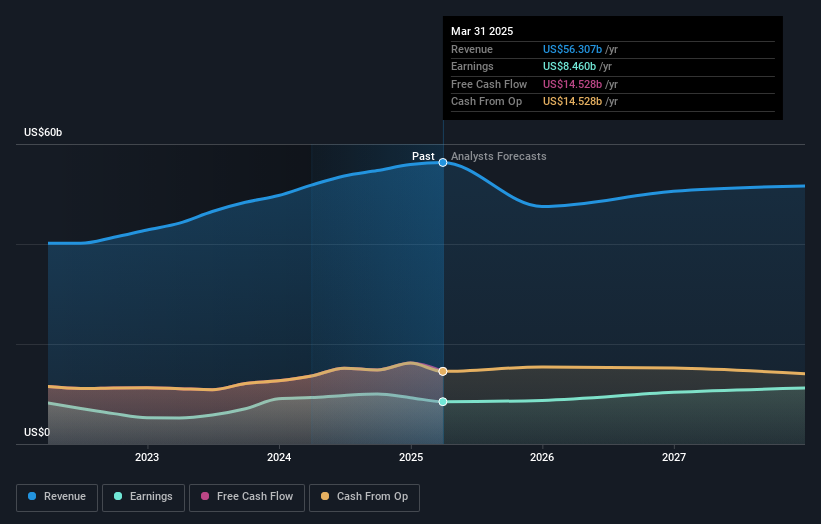Click the Mar 31 2025 tooltip date
Image resolution: width=821 pixels, height=524 pixels.
pyautogui.click(x=482, y=31)
